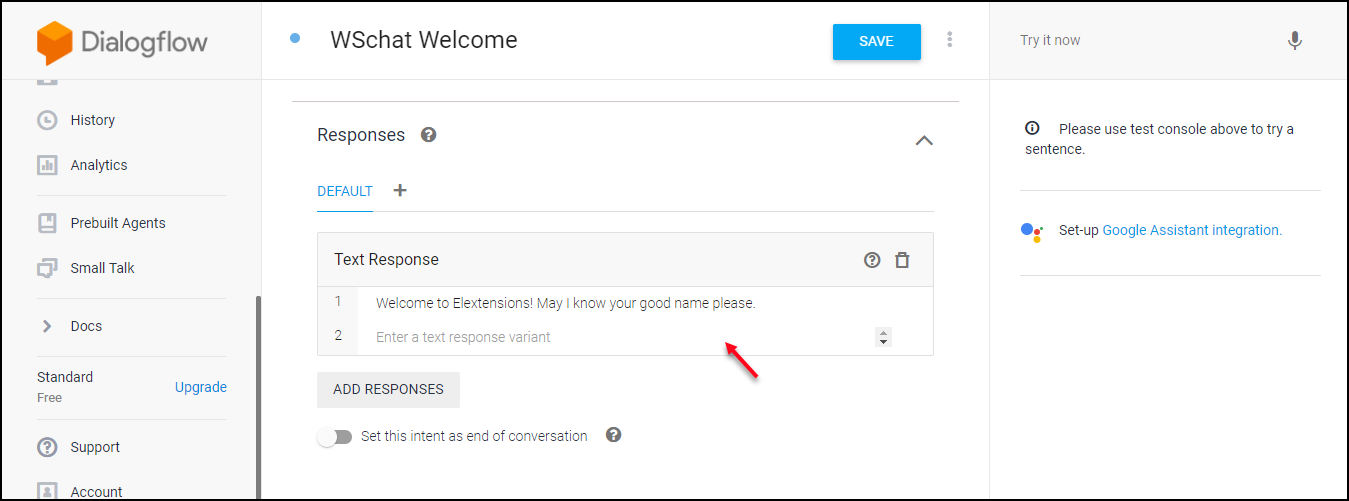The height and width of the screenshot is (501, 1349).
Task: Add a new response tab with plus
Action: coord(400,190)
